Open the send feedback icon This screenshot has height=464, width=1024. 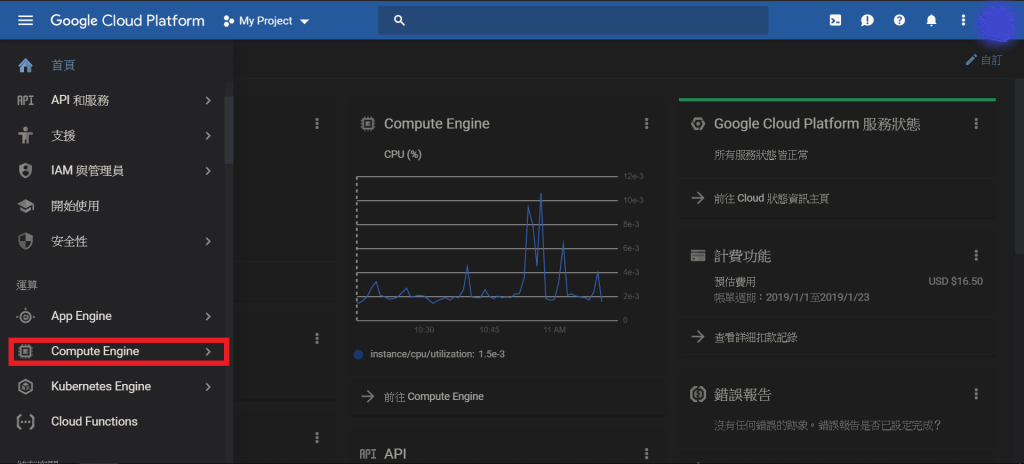tap(867, 20)
